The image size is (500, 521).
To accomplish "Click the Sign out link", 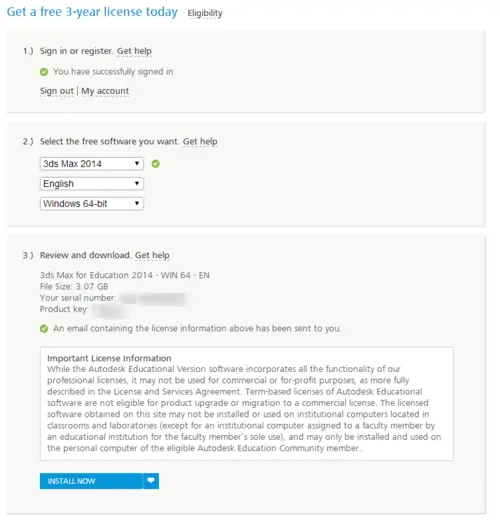I will [57, 91].
